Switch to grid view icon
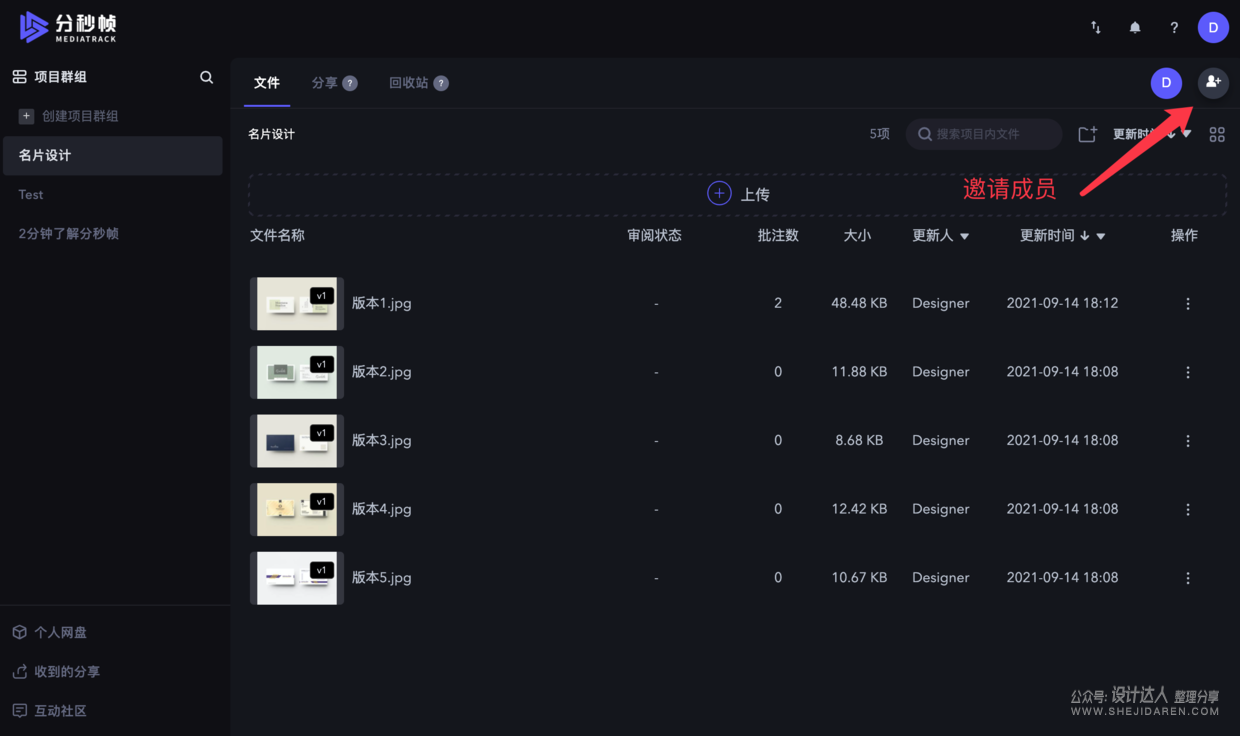Image resolution: width=1240 pixels, height=736 pixels. [x=1217, y=133]
